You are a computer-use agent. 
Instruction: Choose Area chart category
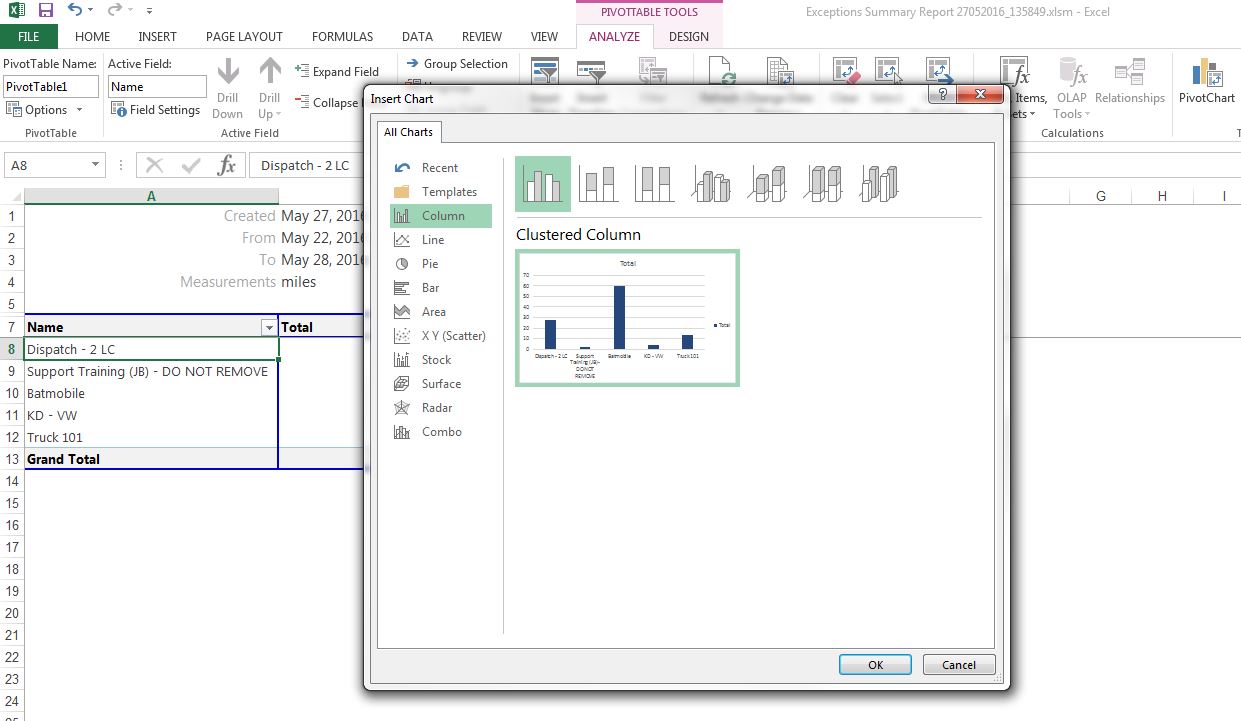pos(441,312)
